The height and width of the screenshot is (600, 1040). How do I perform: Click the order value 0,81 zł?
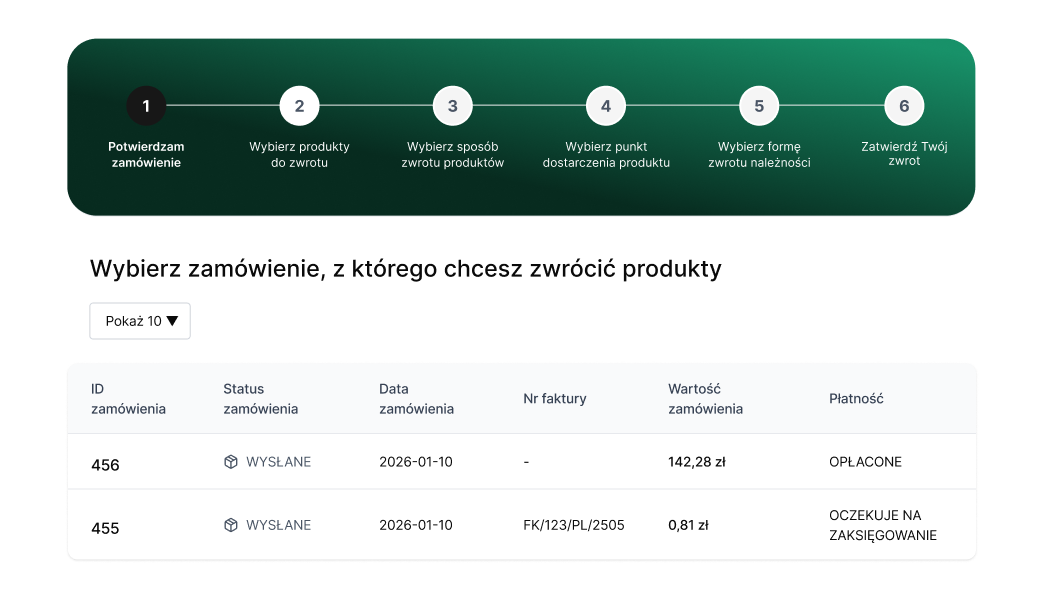tap(688, 525)
